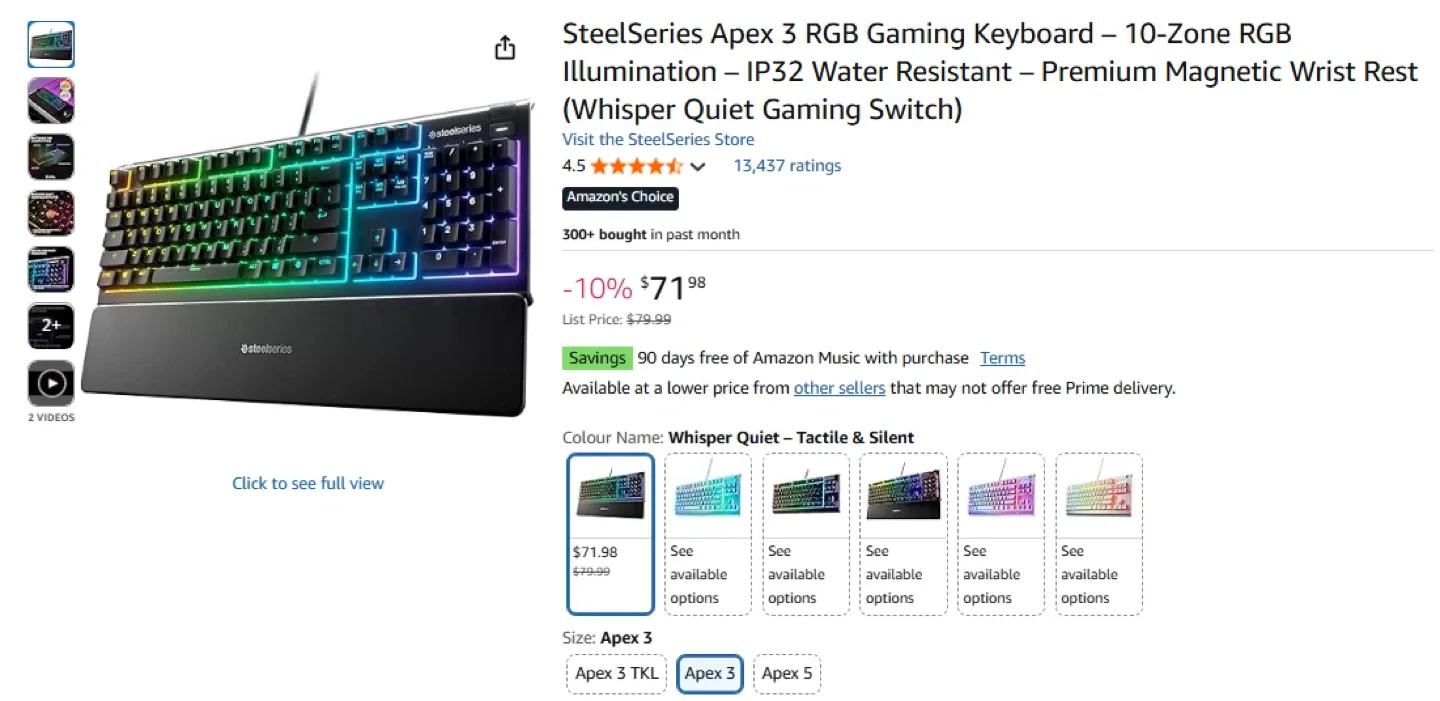Click the strikethrough list price text
Image resolution: width=1440 pixels, height=701 pixels.
point(648,319)
